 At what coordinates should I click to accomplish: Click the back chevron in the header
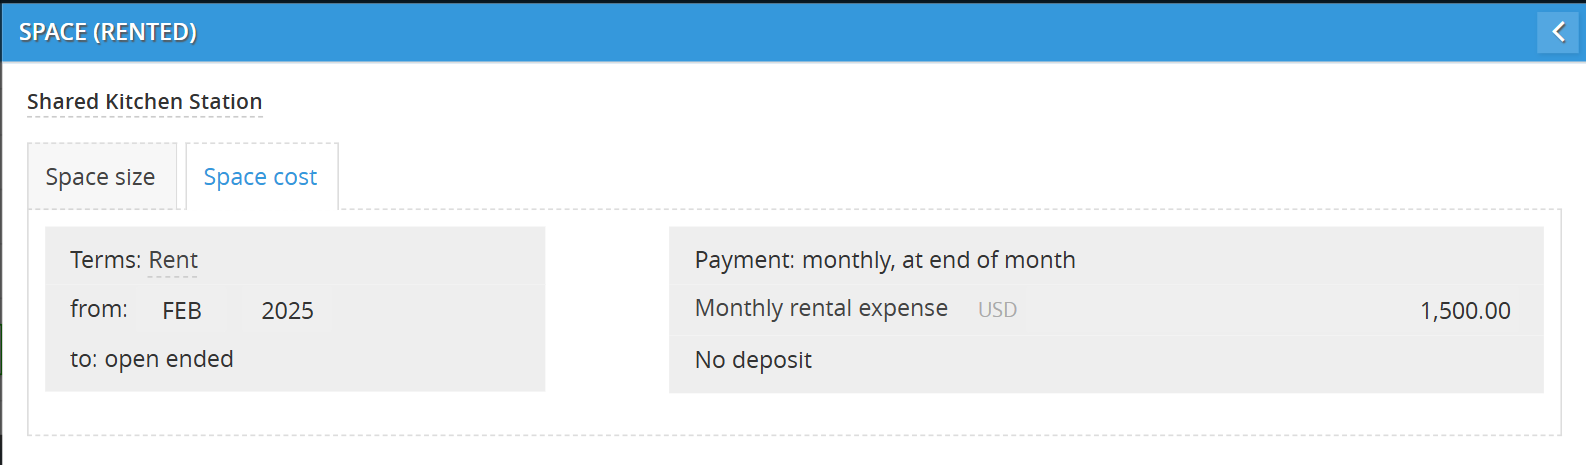tap(1557, 32)
